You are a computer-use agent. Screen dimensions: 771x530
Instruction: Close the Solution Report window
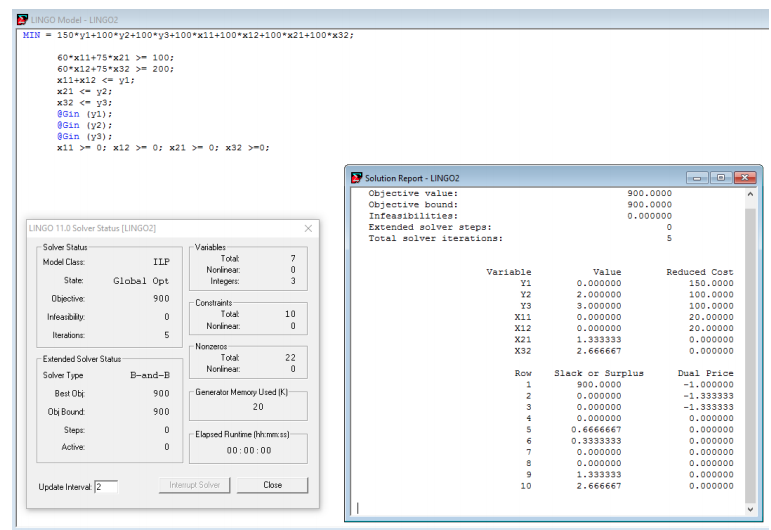tap(743, 178)
